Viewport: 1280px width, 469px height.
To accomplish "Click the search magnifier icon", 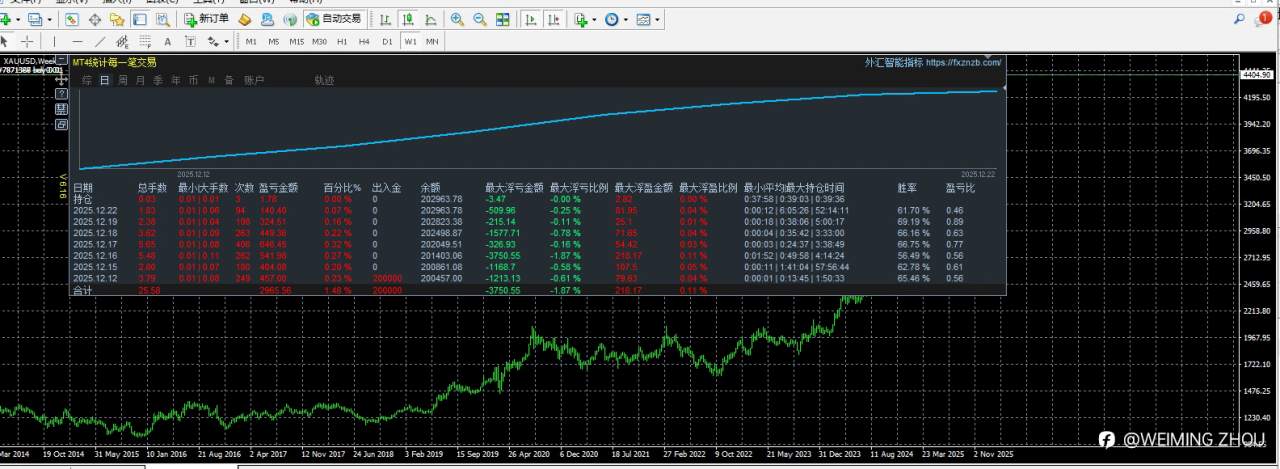I will pos(1239,19).
